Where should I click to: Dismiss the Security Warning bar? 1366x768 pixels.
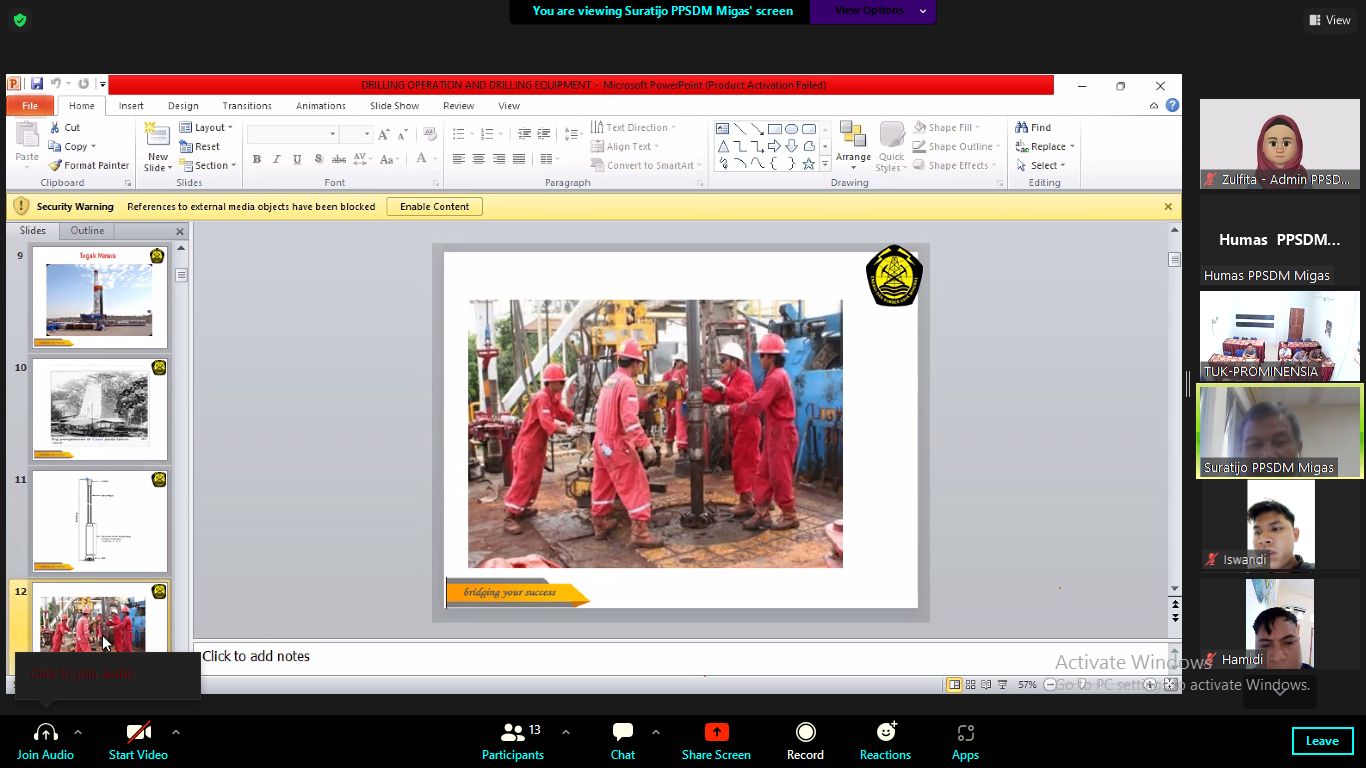coord(1168,207)
